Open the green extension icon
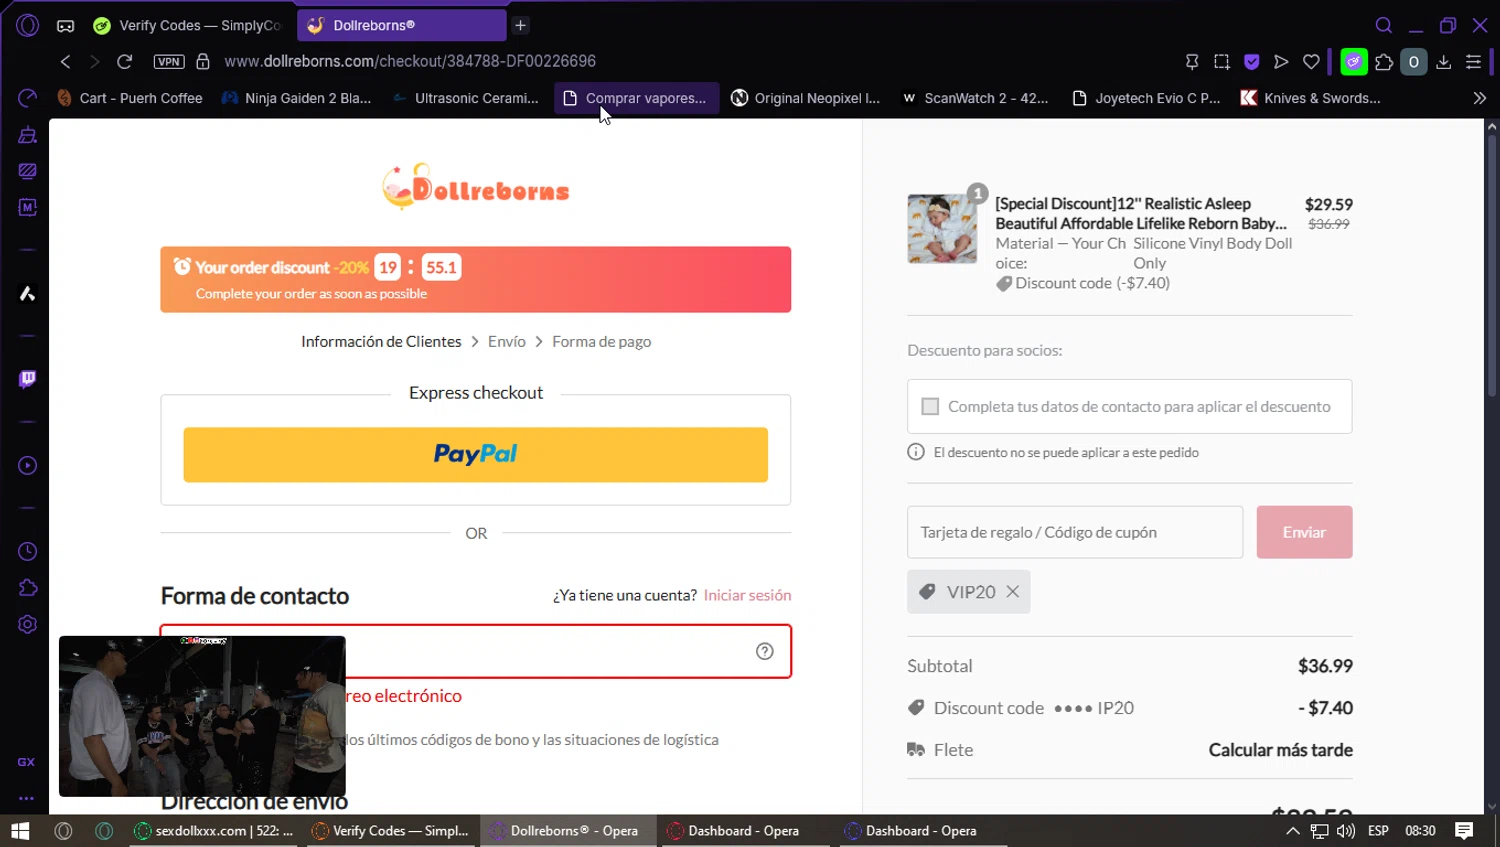This screenshot has height=847, width=1500. pyautogui.click(x=1354, y=62)
